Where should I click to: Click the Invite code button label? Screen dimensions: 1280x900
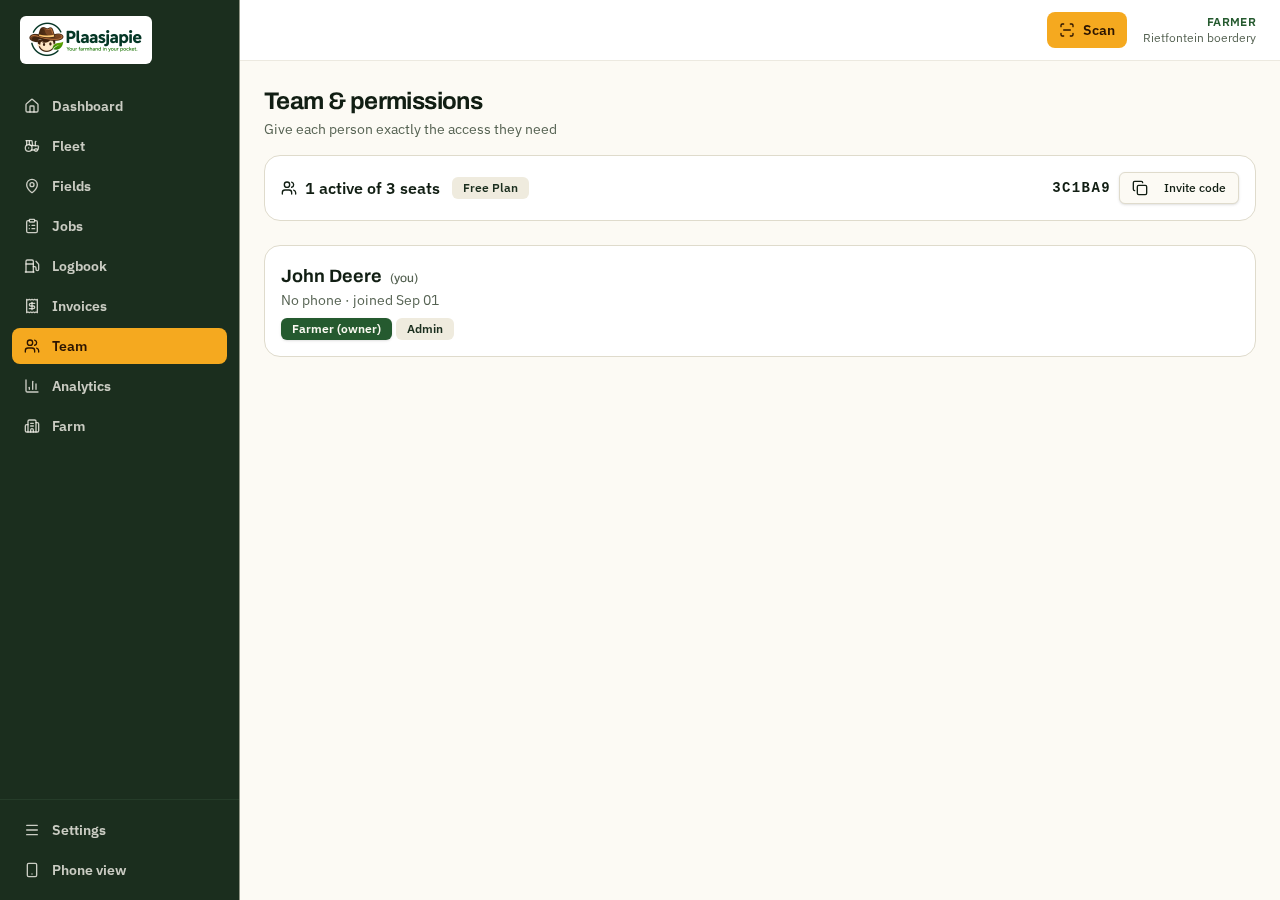pyautogui.click(x=1194, y=188)
